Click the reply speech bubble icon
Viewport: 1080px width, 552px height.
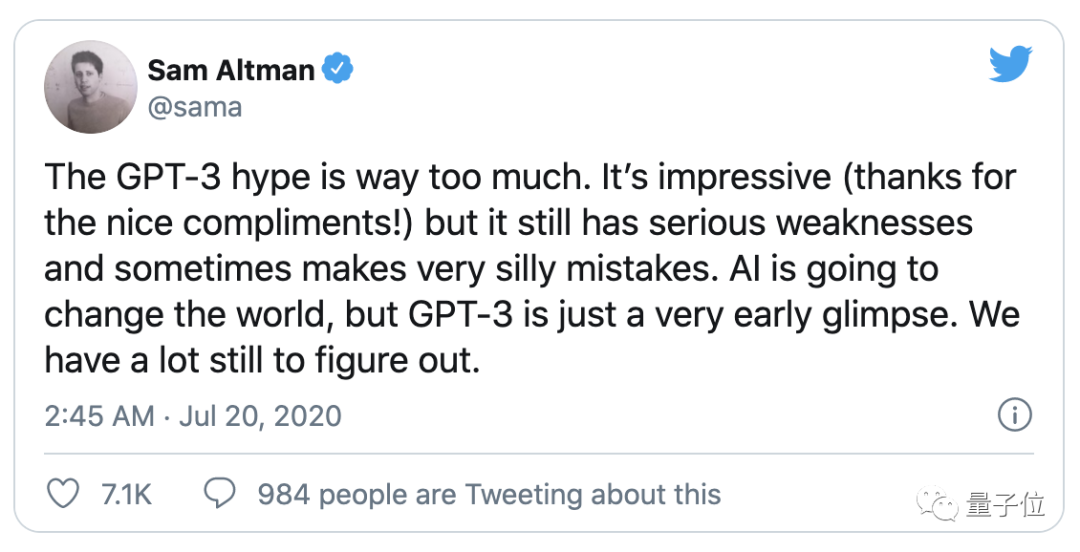point(219,493)
